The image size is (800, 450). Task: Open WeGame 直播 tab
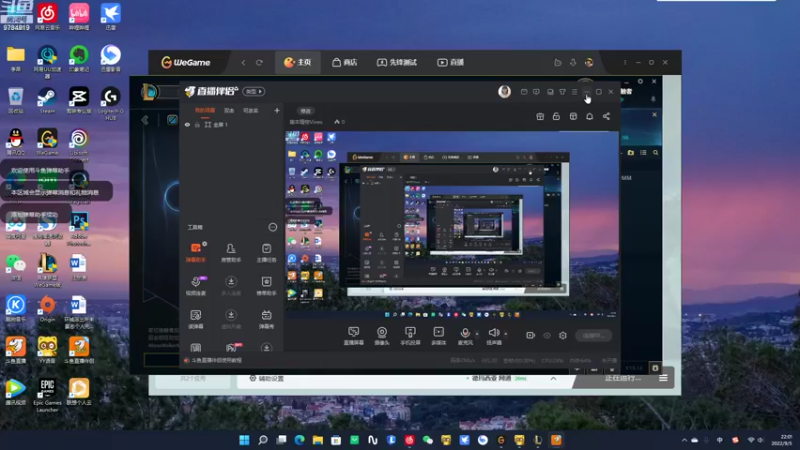tap(451, 62)
